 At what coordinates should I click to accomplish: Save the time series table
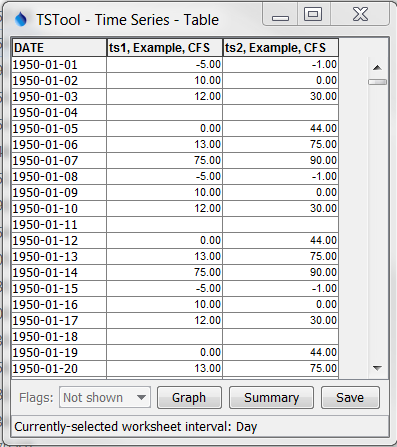coord(350,397)
